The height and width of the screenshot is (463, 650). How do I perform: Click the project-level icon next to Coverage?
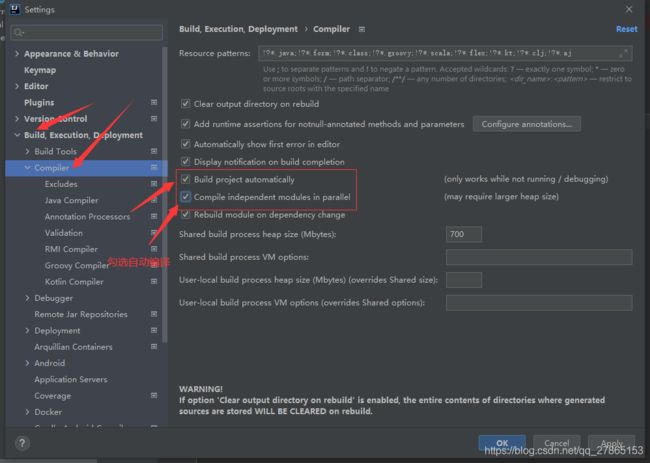coord(154,395)
